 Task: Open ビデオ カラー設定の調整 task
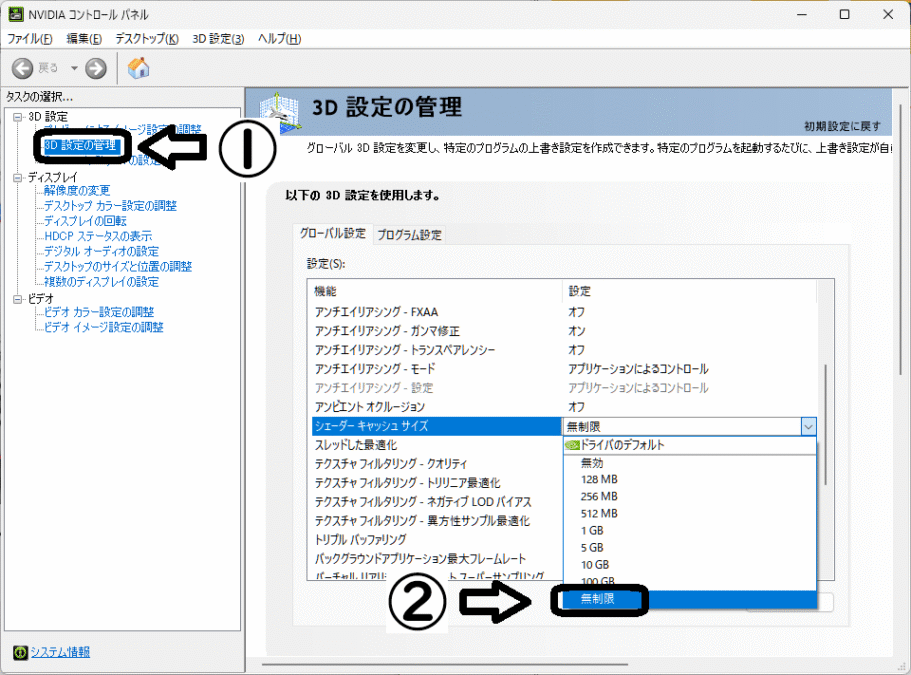click(99, 312)
